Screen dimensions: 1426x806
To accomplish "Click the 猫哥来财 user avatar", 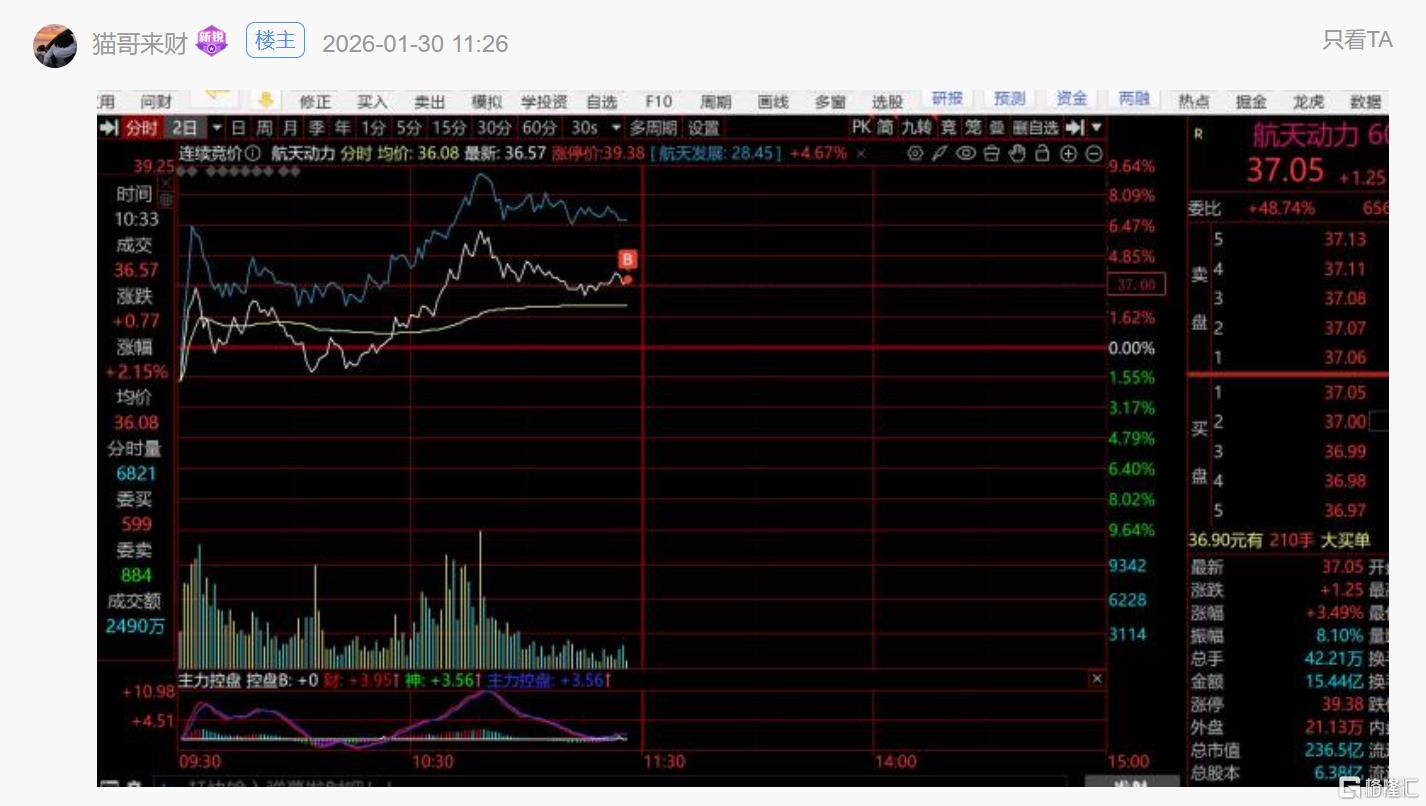I will point(55,45).
